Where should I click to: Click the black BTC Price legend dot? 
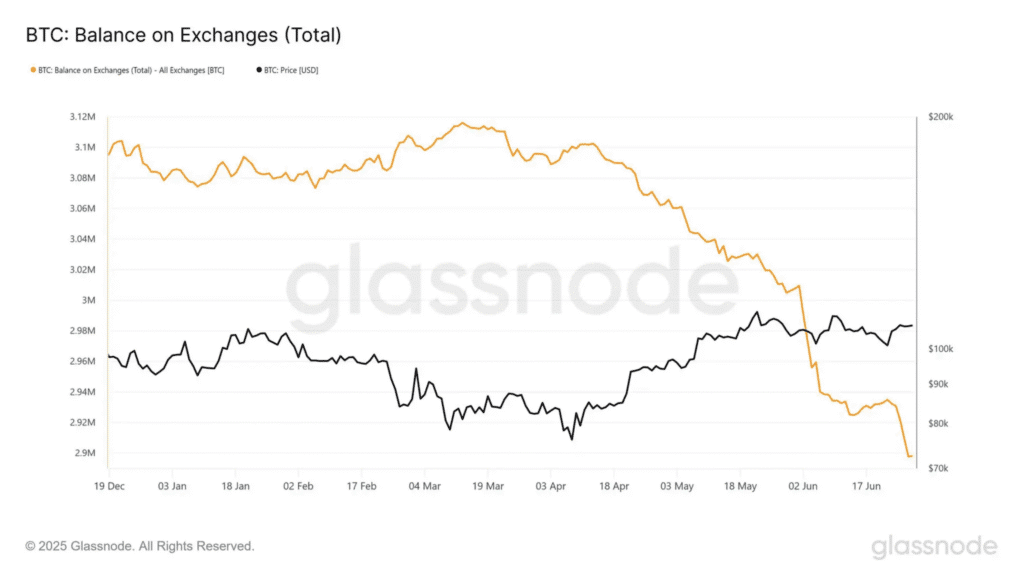coord(260,70)
